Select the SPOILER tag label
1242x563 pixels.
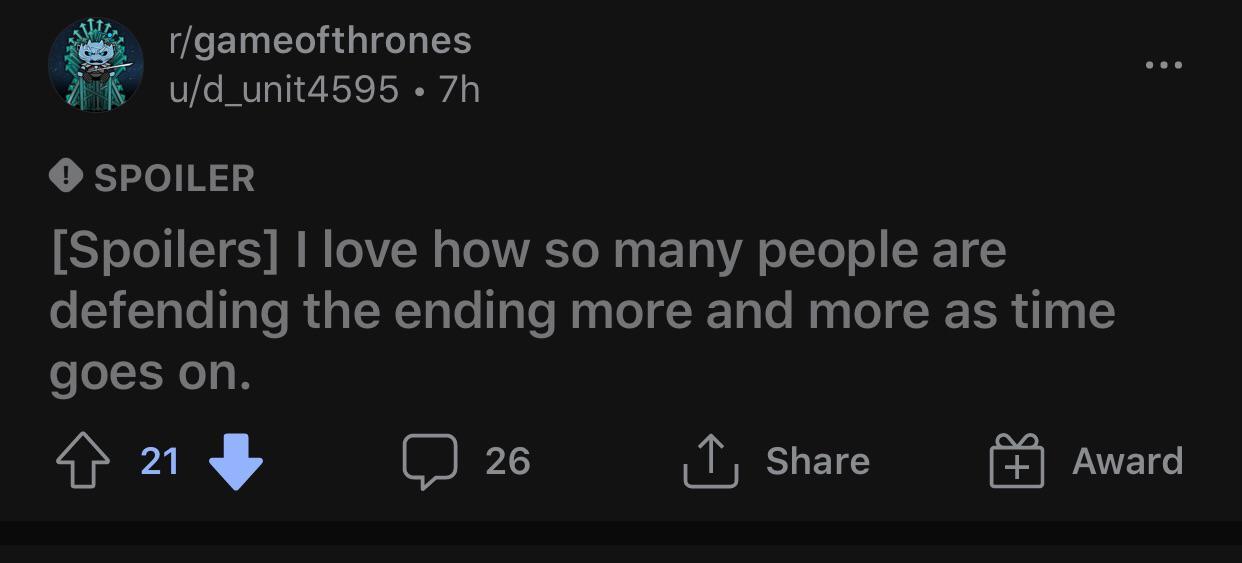[174, 179]
